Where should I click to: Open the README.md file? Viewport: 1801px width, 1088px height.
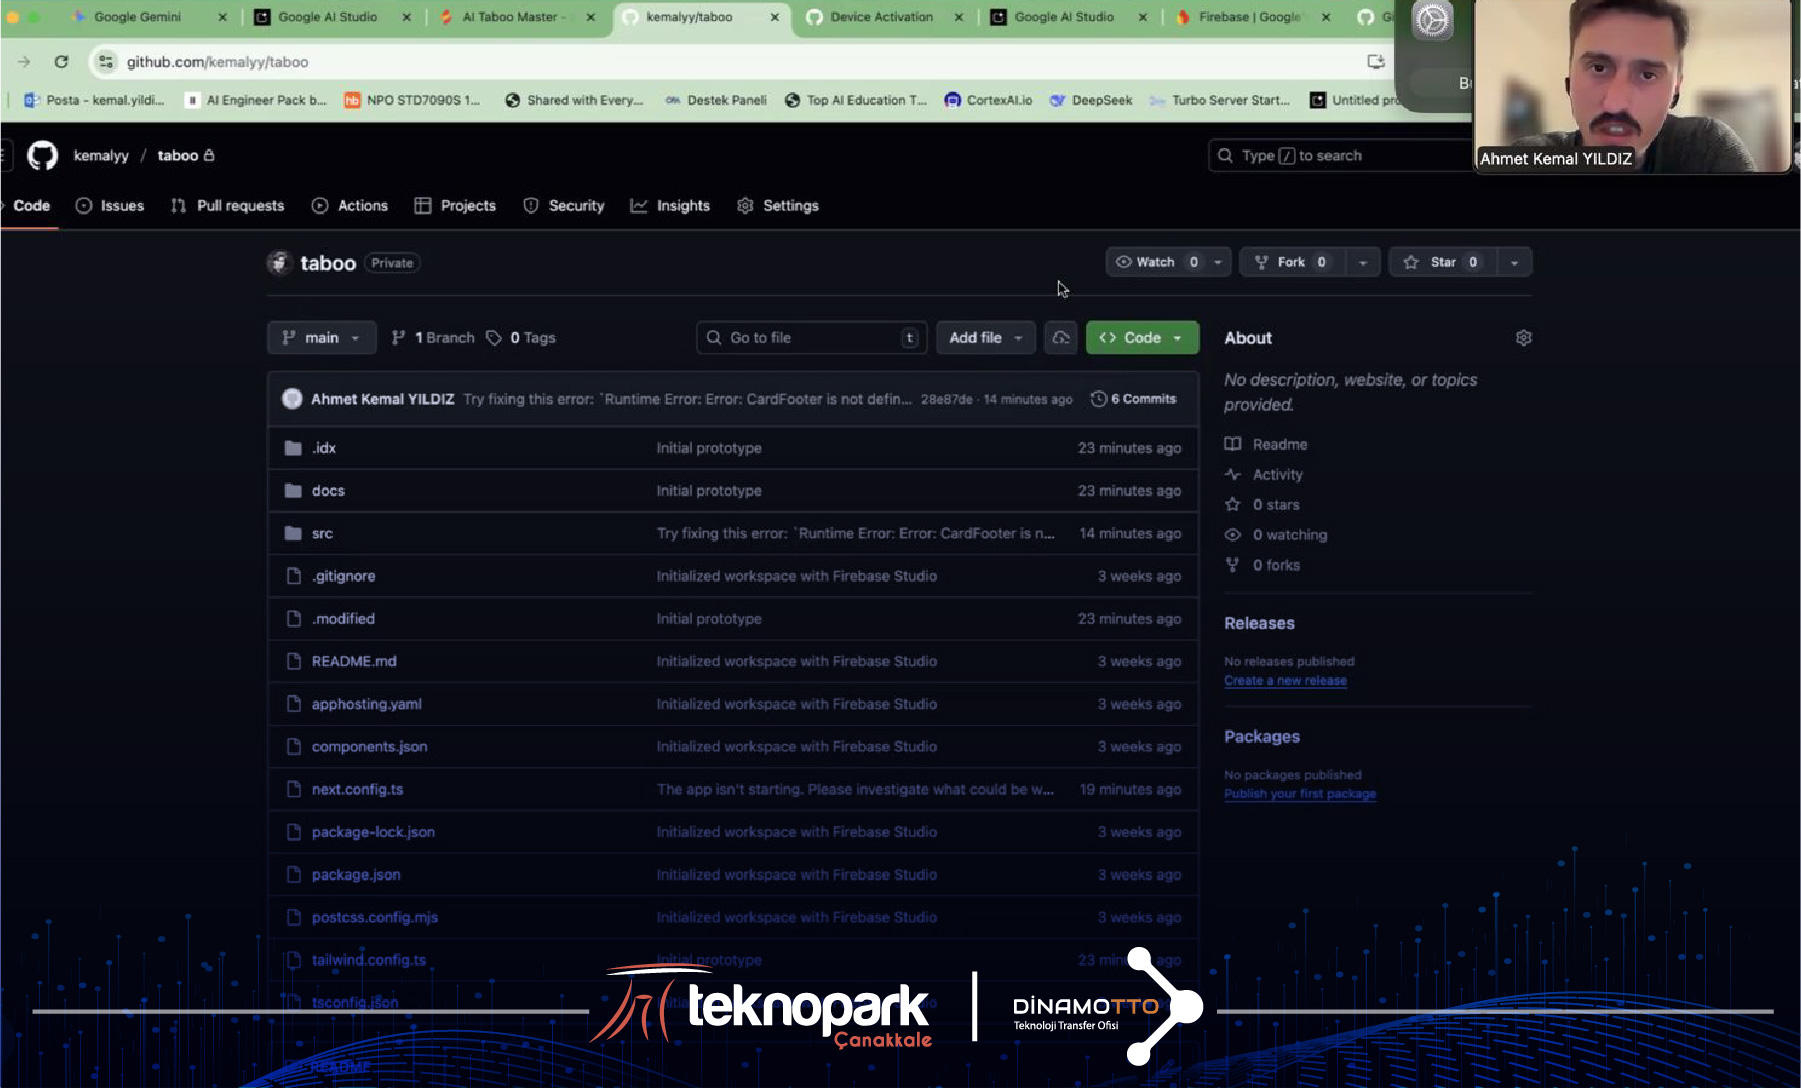tap(354, 662)
